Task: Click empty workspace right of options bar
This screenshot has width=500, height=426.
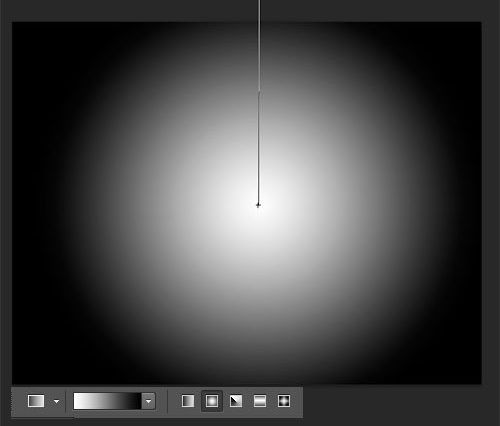Action: (400, 405)
